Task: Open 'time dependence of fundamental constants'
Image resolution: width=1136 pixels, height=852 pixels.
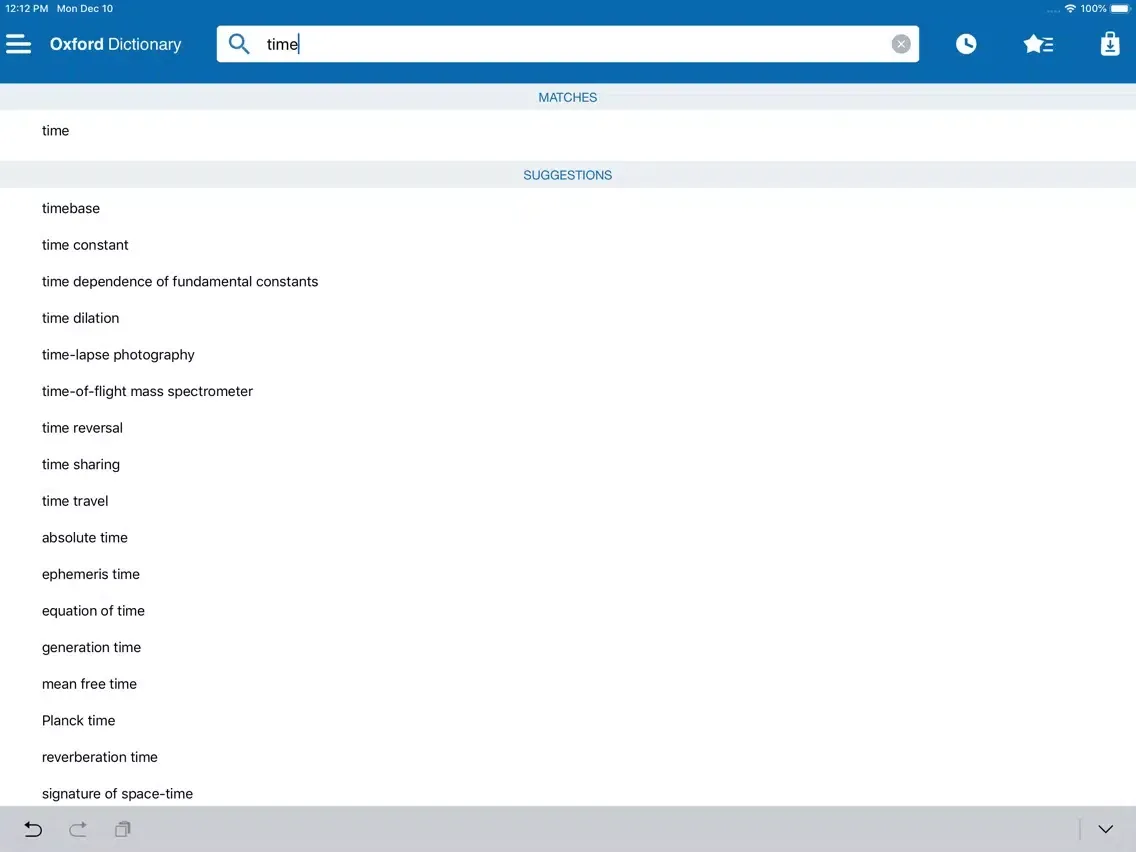Action: point(568,281)
